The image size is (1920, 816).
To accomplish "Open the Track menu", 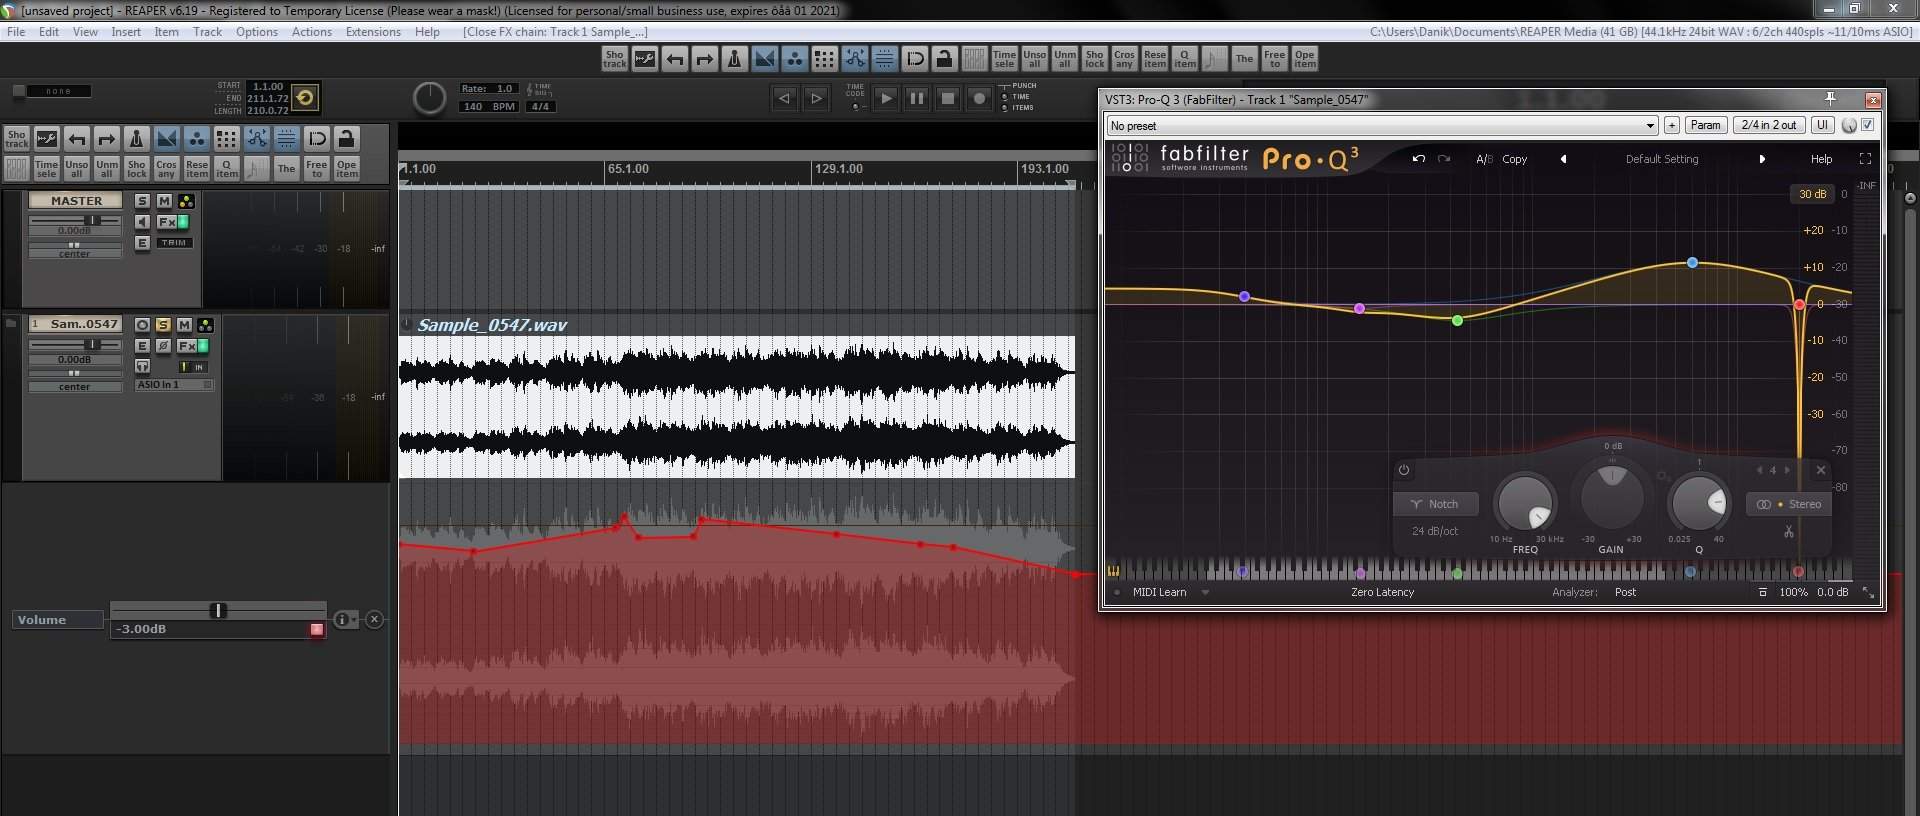I will (207, 32).
